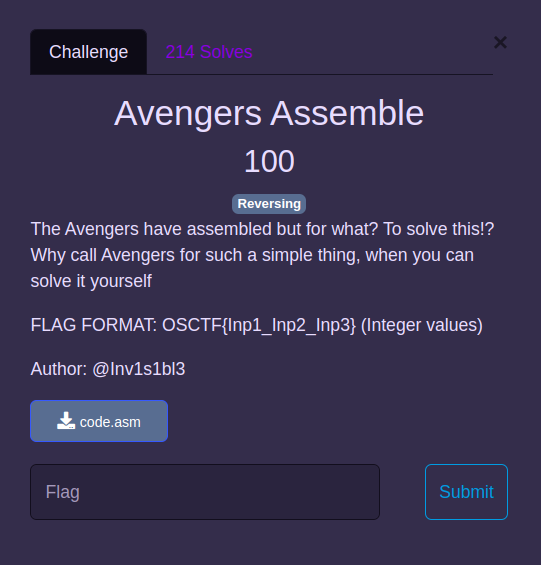541x565 pixels.
Task: Click the 'Author:' label
Action: (x=59, y=369)
